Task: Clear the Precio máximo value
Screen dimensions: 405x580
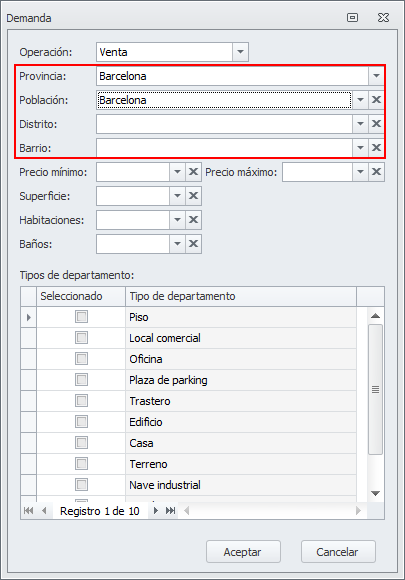Action: [x=376, y=172]
